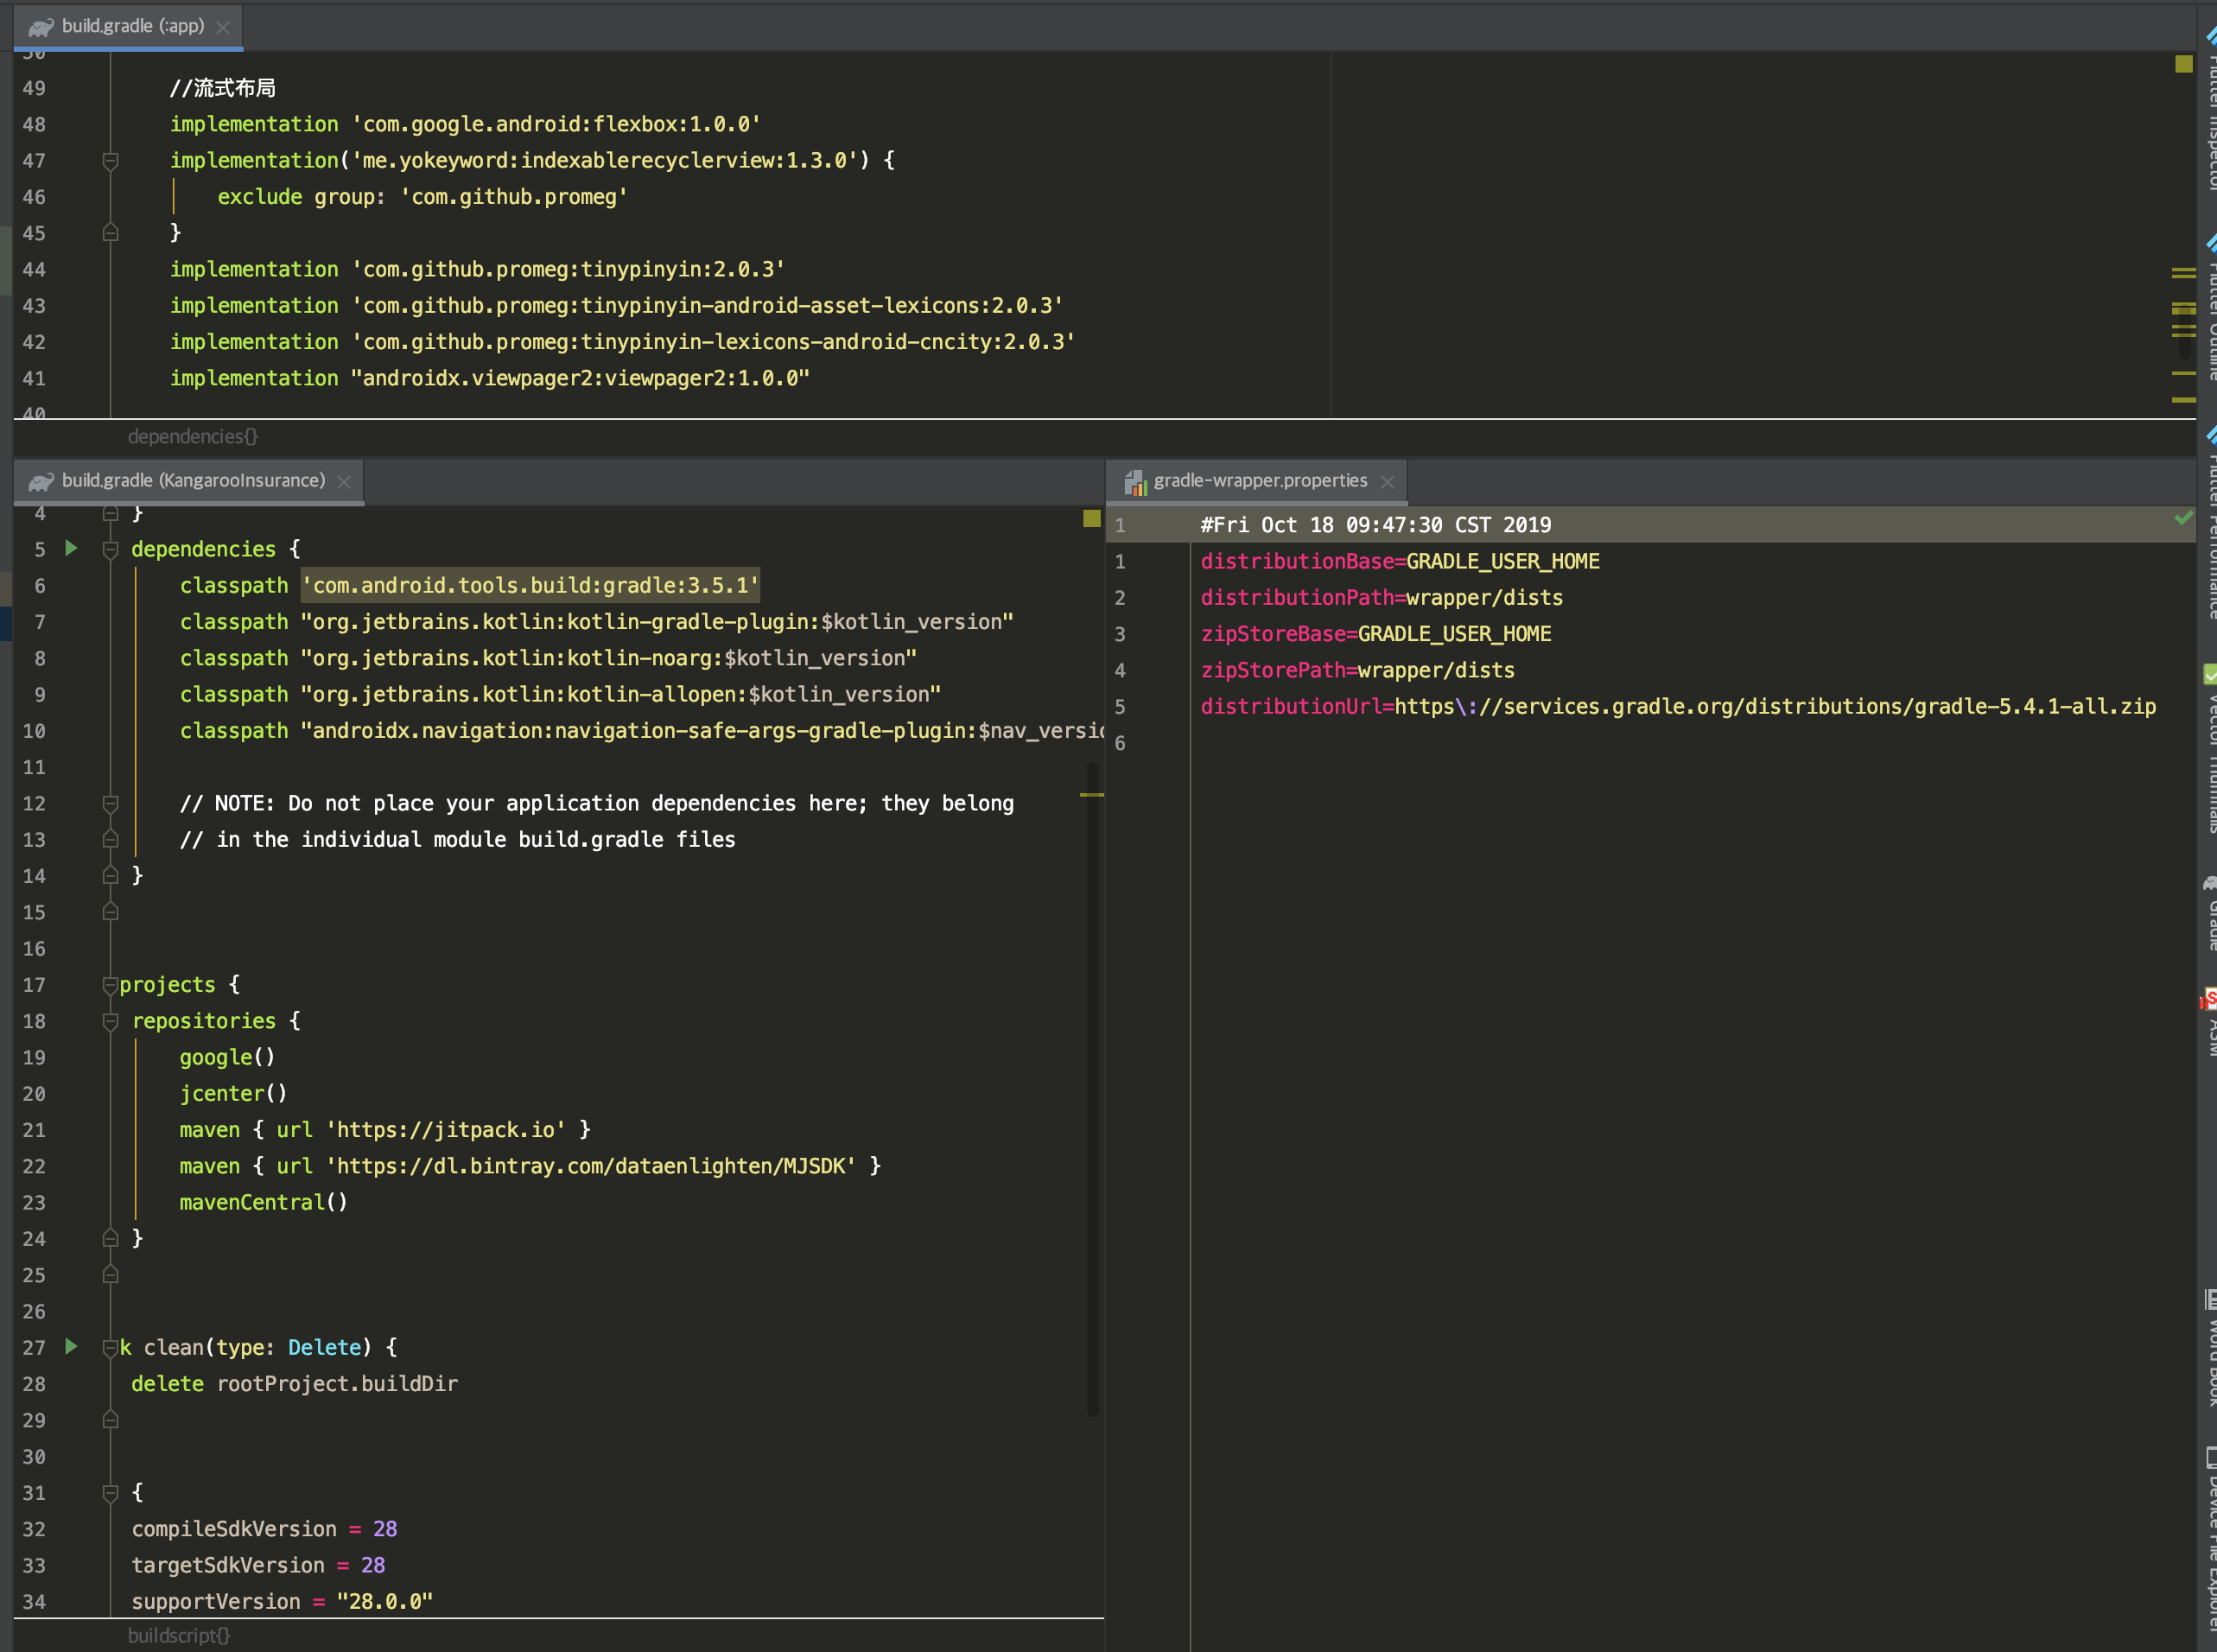2217x1652 pixels.
Task: Collapse the projects repositories block
Action: tap(110, 1020)
